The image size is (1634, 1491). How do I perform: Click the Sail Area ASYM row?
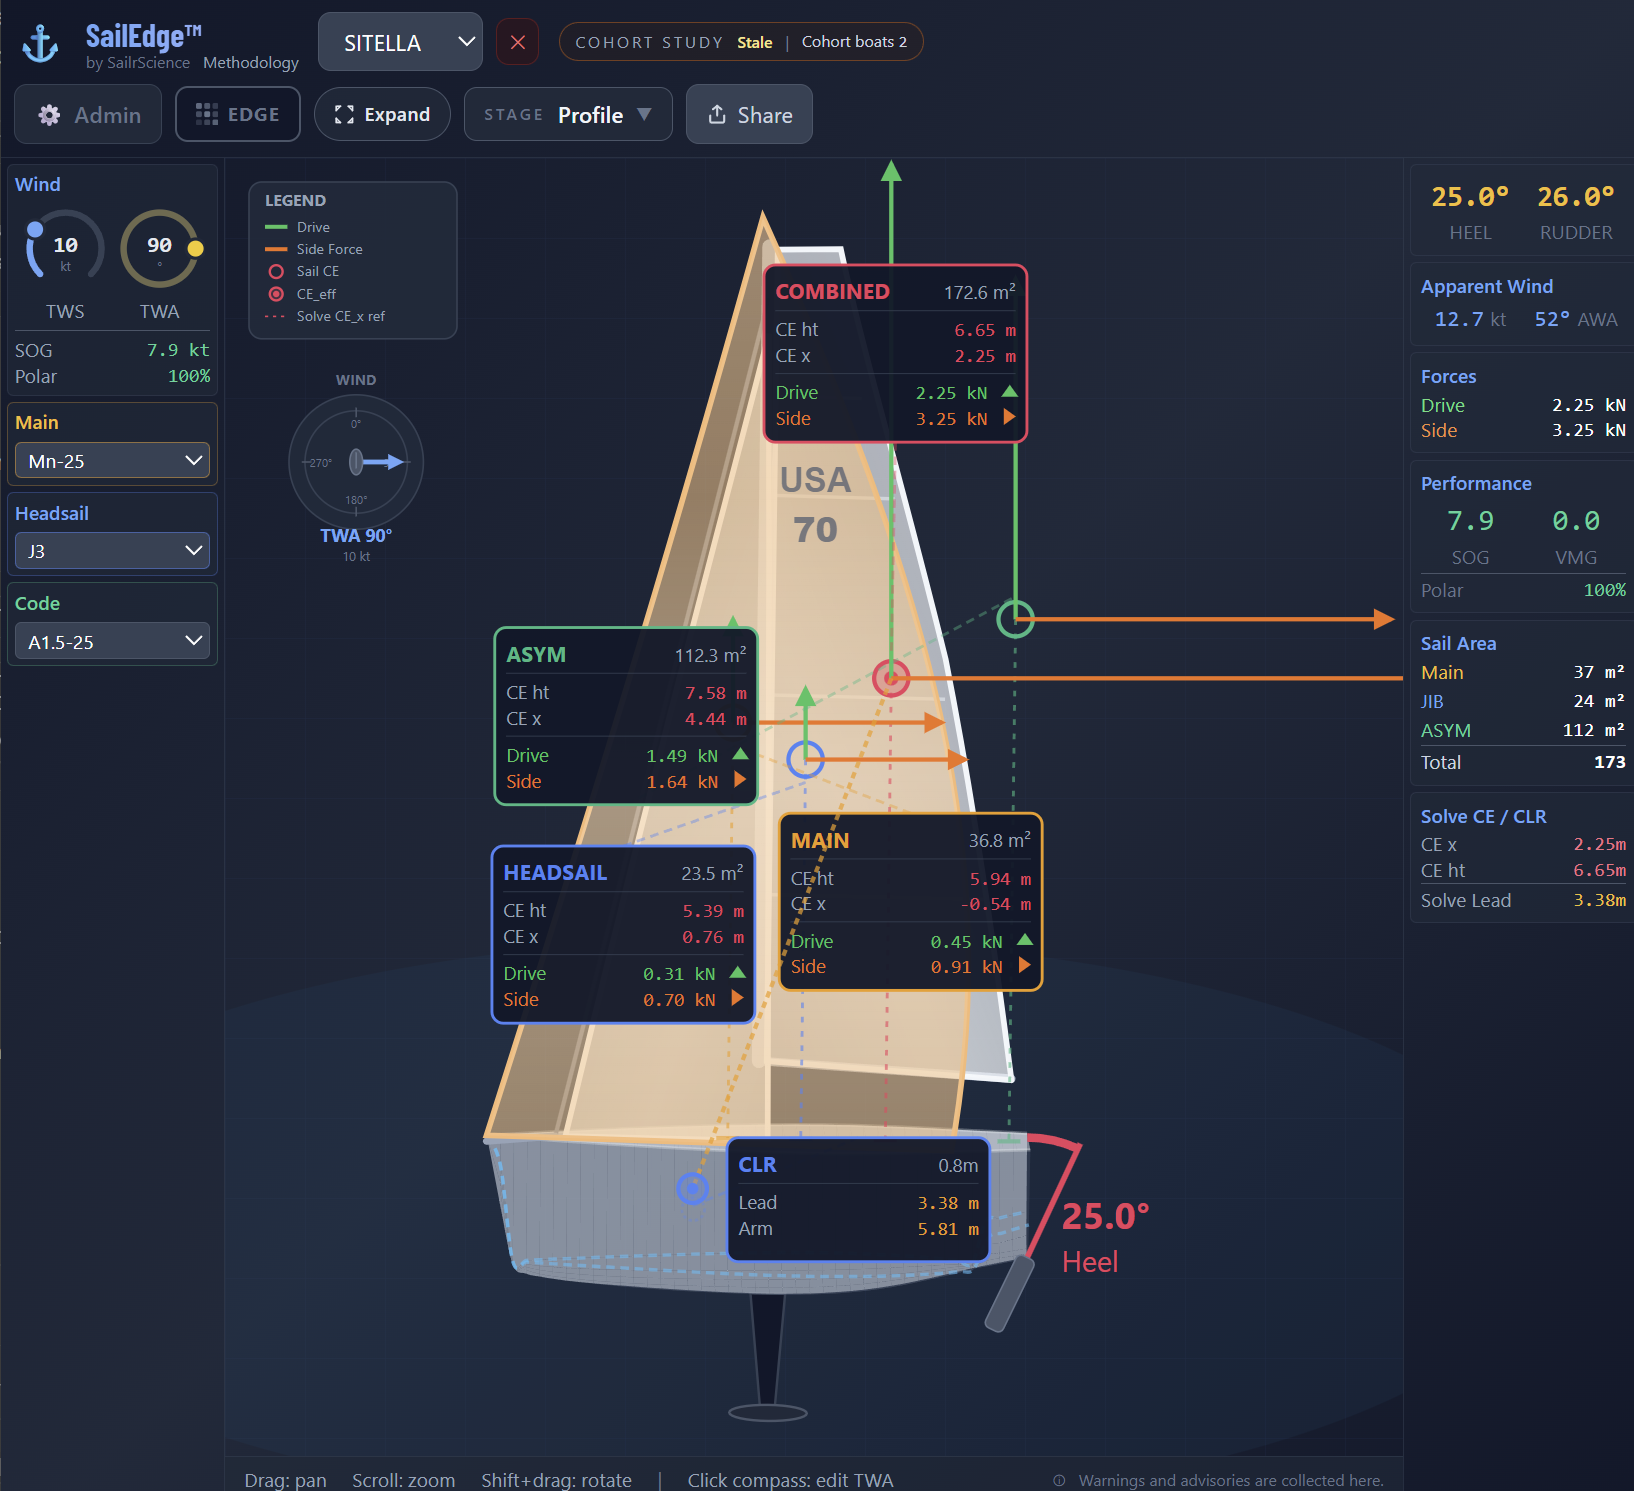pos(1523,731)
